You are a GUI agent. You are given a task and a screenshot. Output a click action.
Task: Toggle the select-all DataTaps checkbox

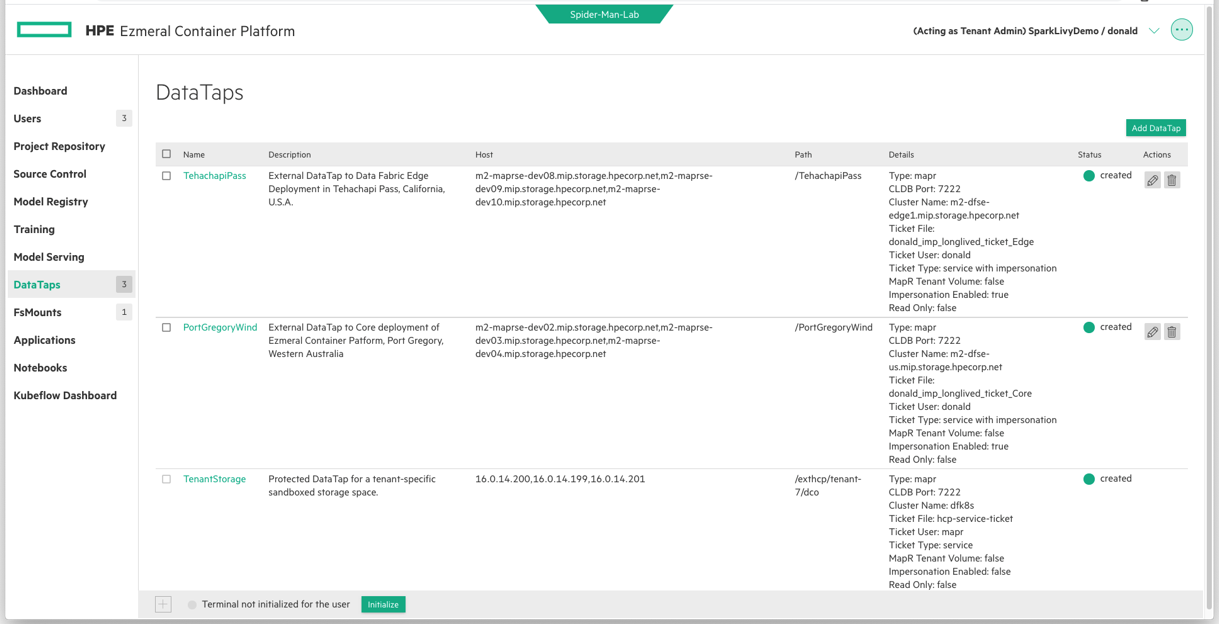pos(167,154)
